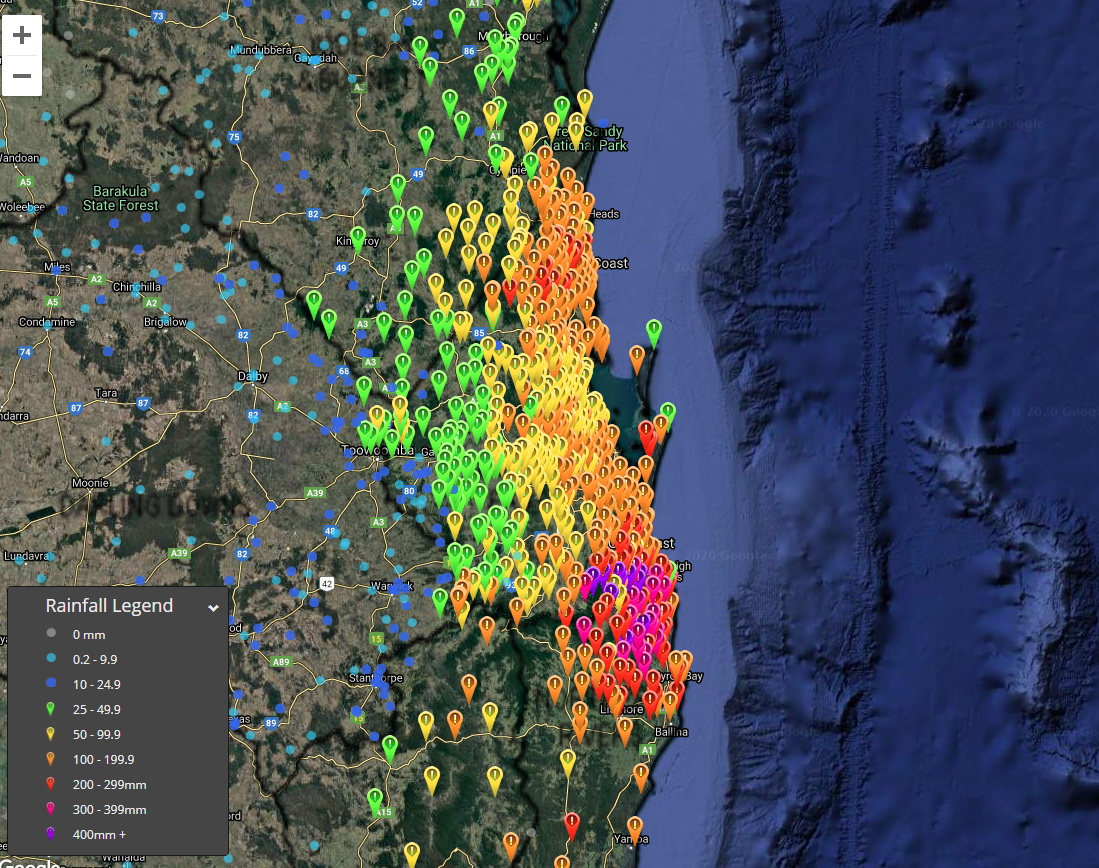Click the Rainfall Legend title
This screenshot has width=1099, height=868.
tap(109, 606)
